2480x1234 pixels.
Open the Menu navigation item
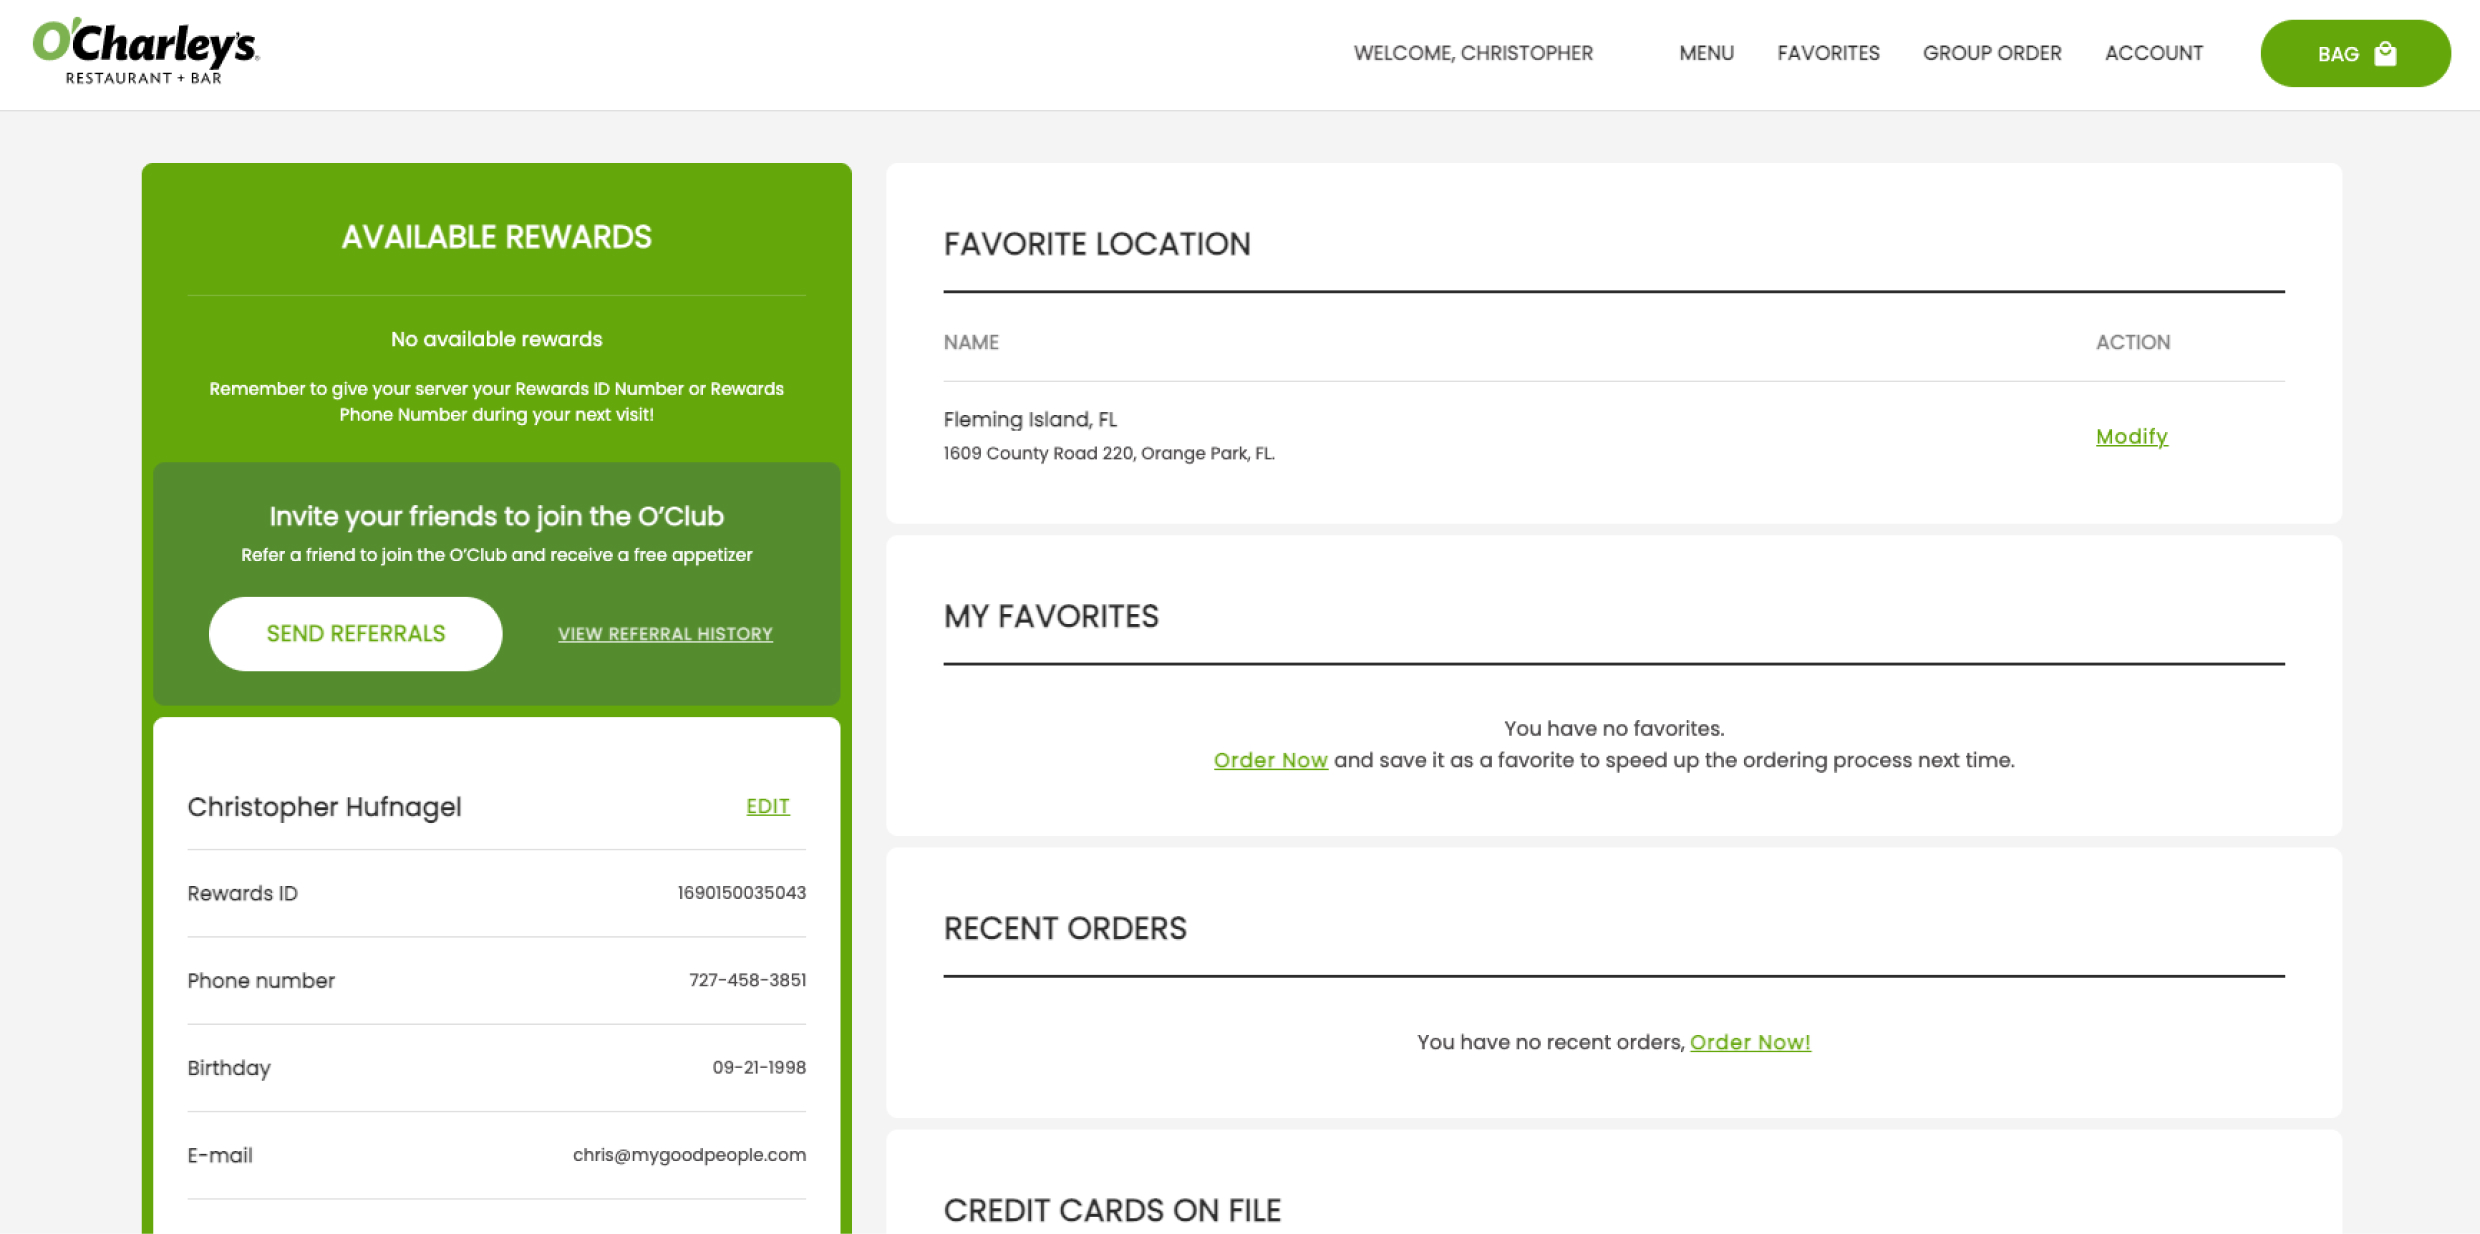[x=1706, y=53]
